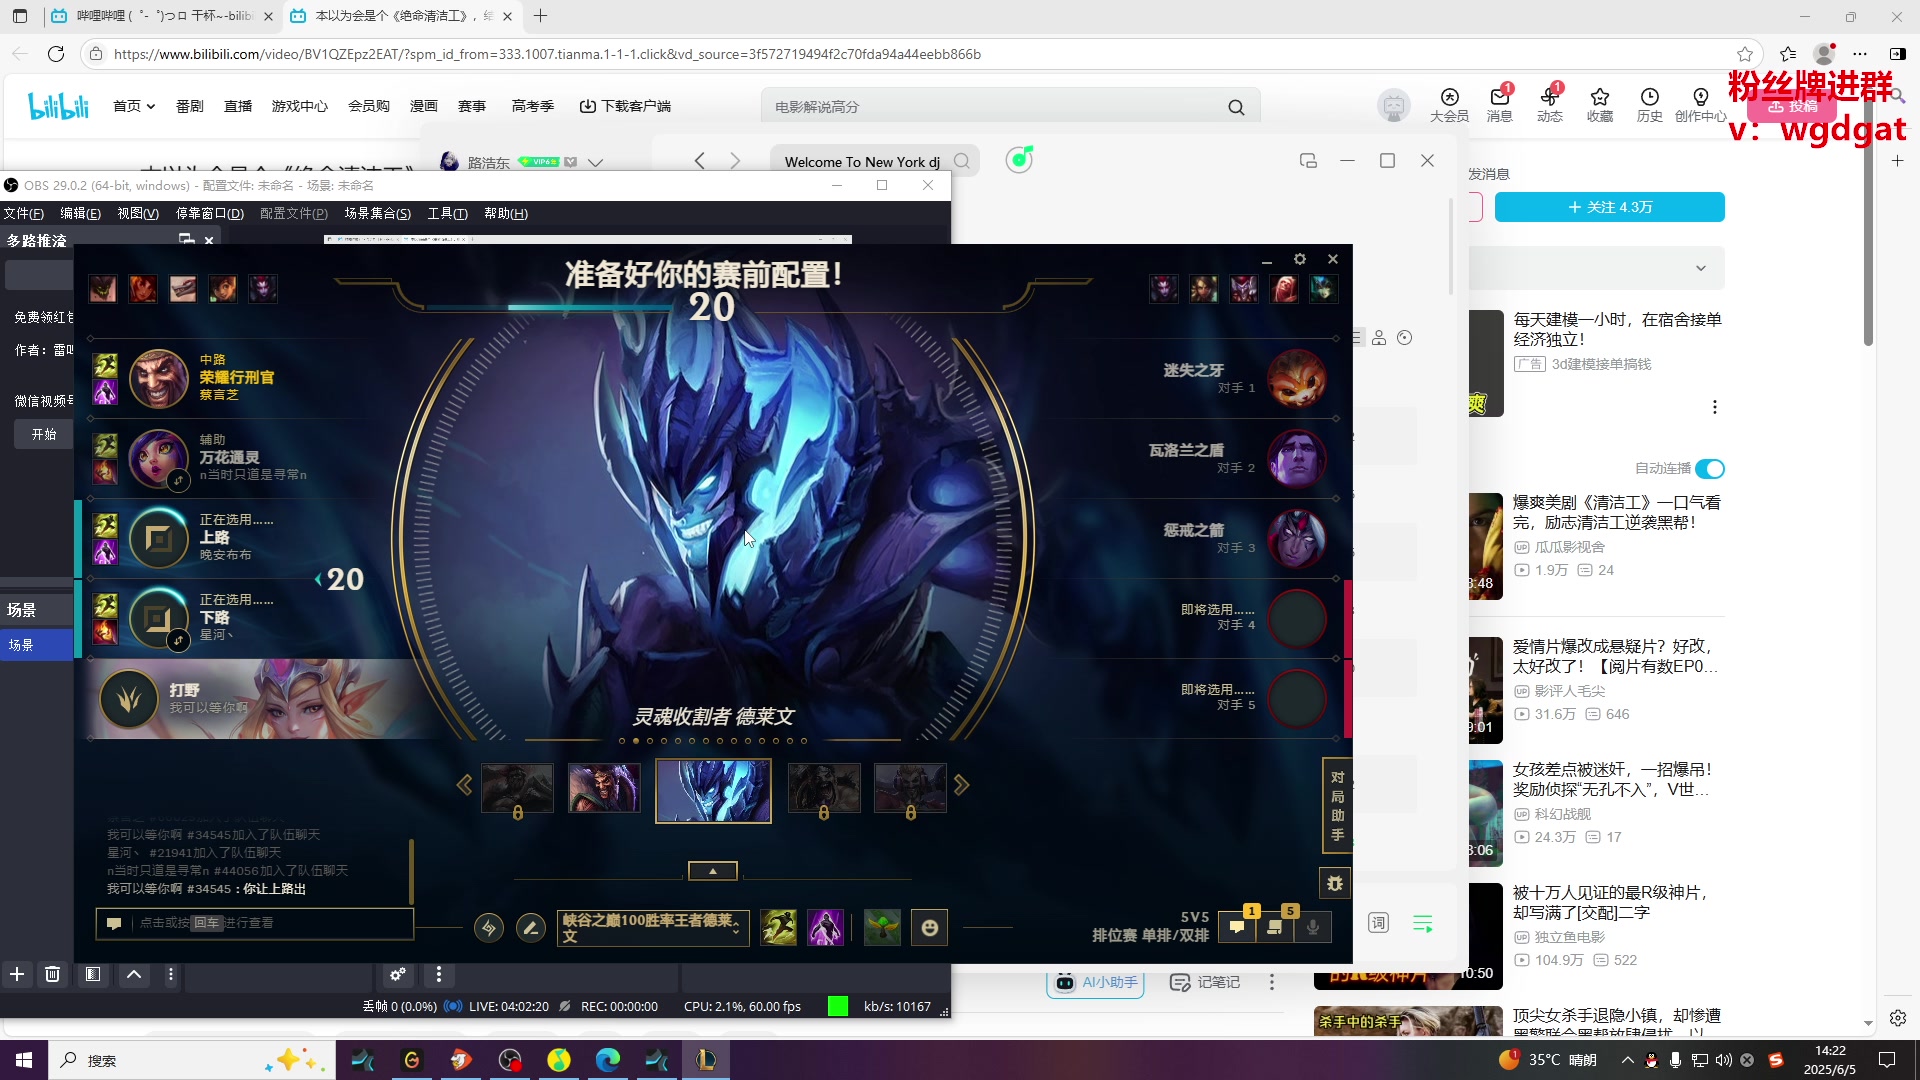Open OBS 视图(V) menu

138,213
